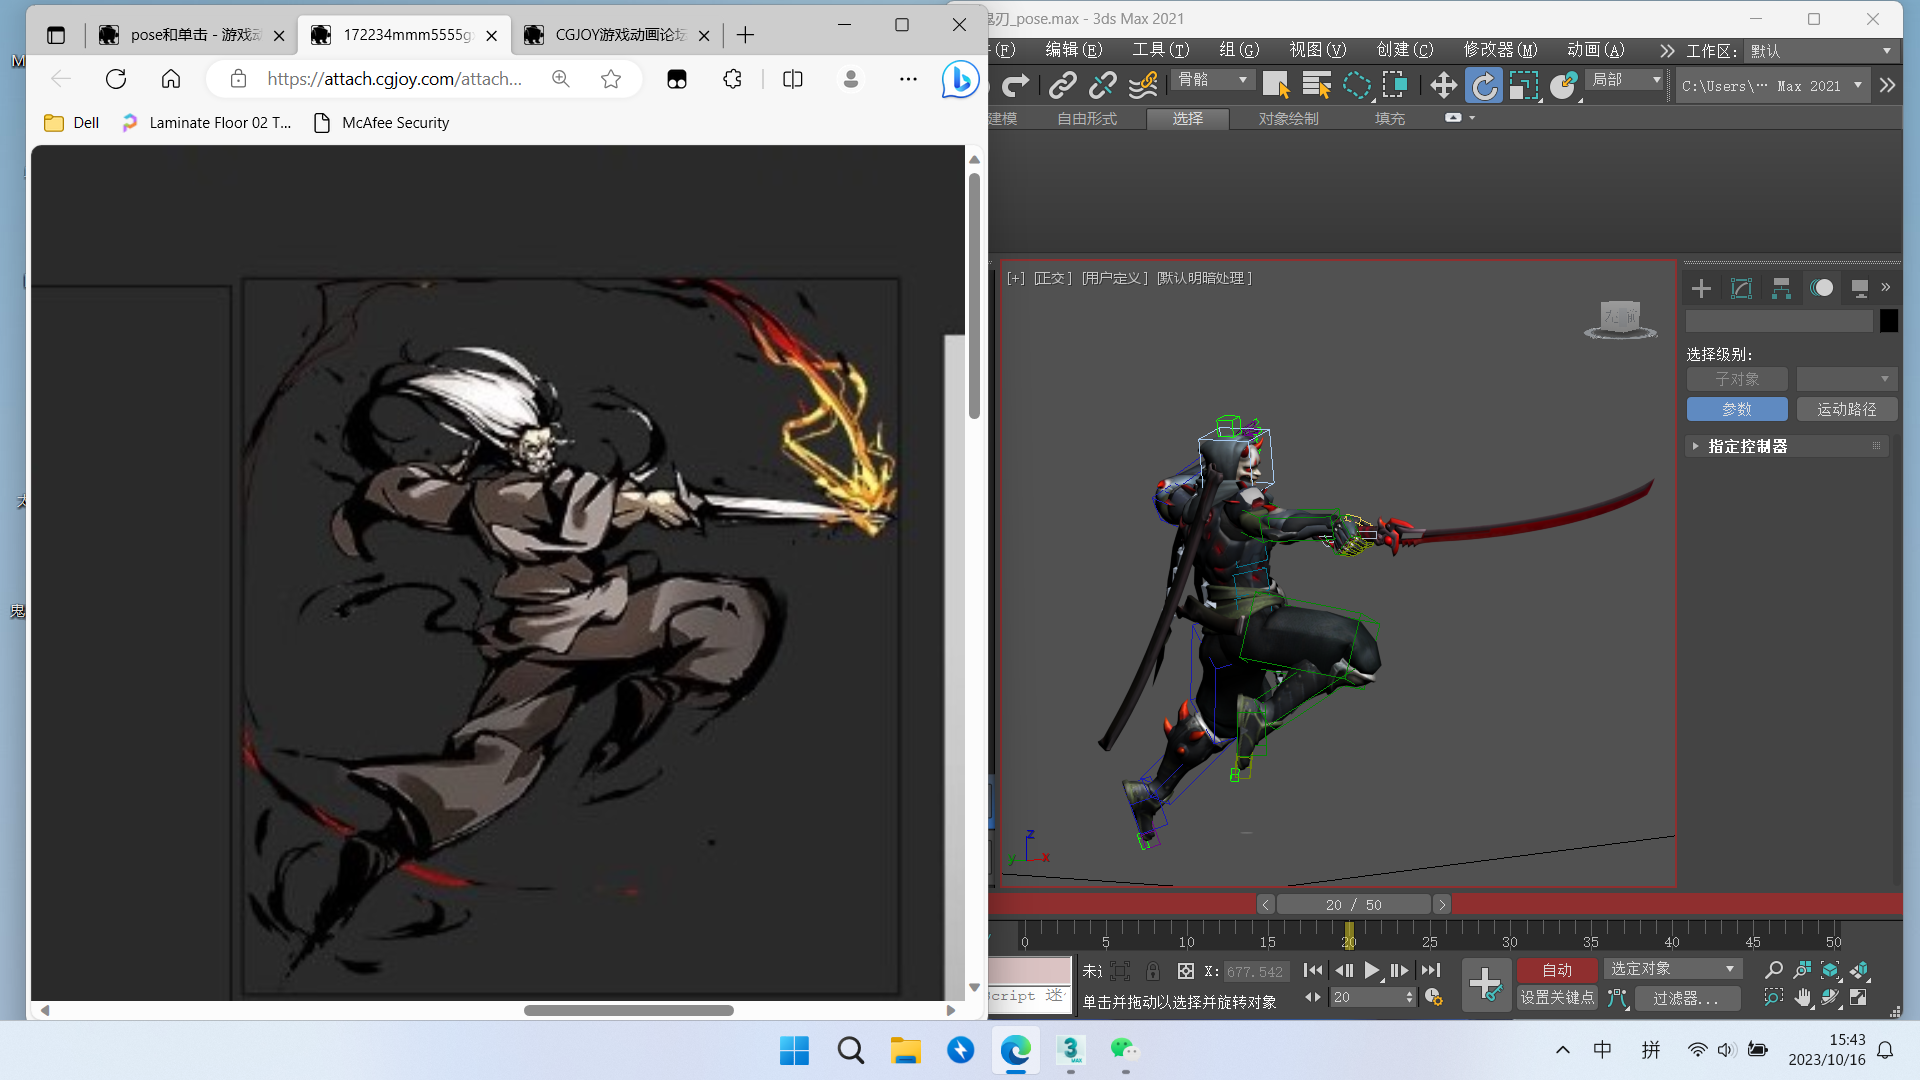The image size is (1920, 1080).
Task: Click the Zoom Extents Selected cube icon
Action: 1830,970
